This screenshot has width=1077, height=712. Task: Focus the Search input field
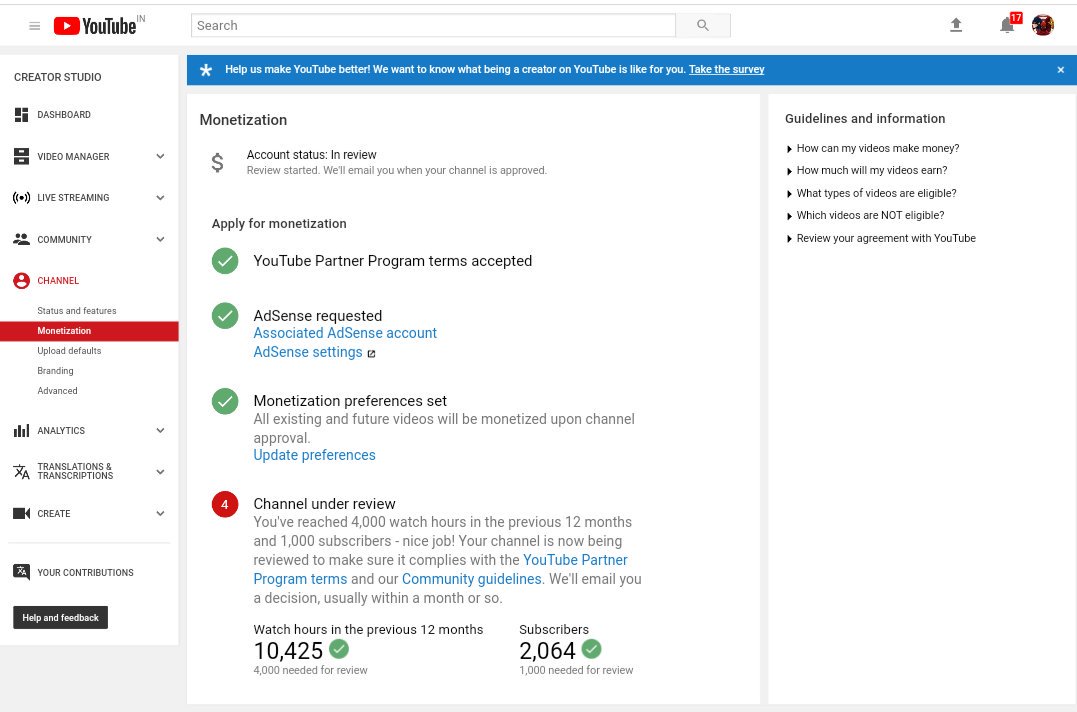[433, 25]
